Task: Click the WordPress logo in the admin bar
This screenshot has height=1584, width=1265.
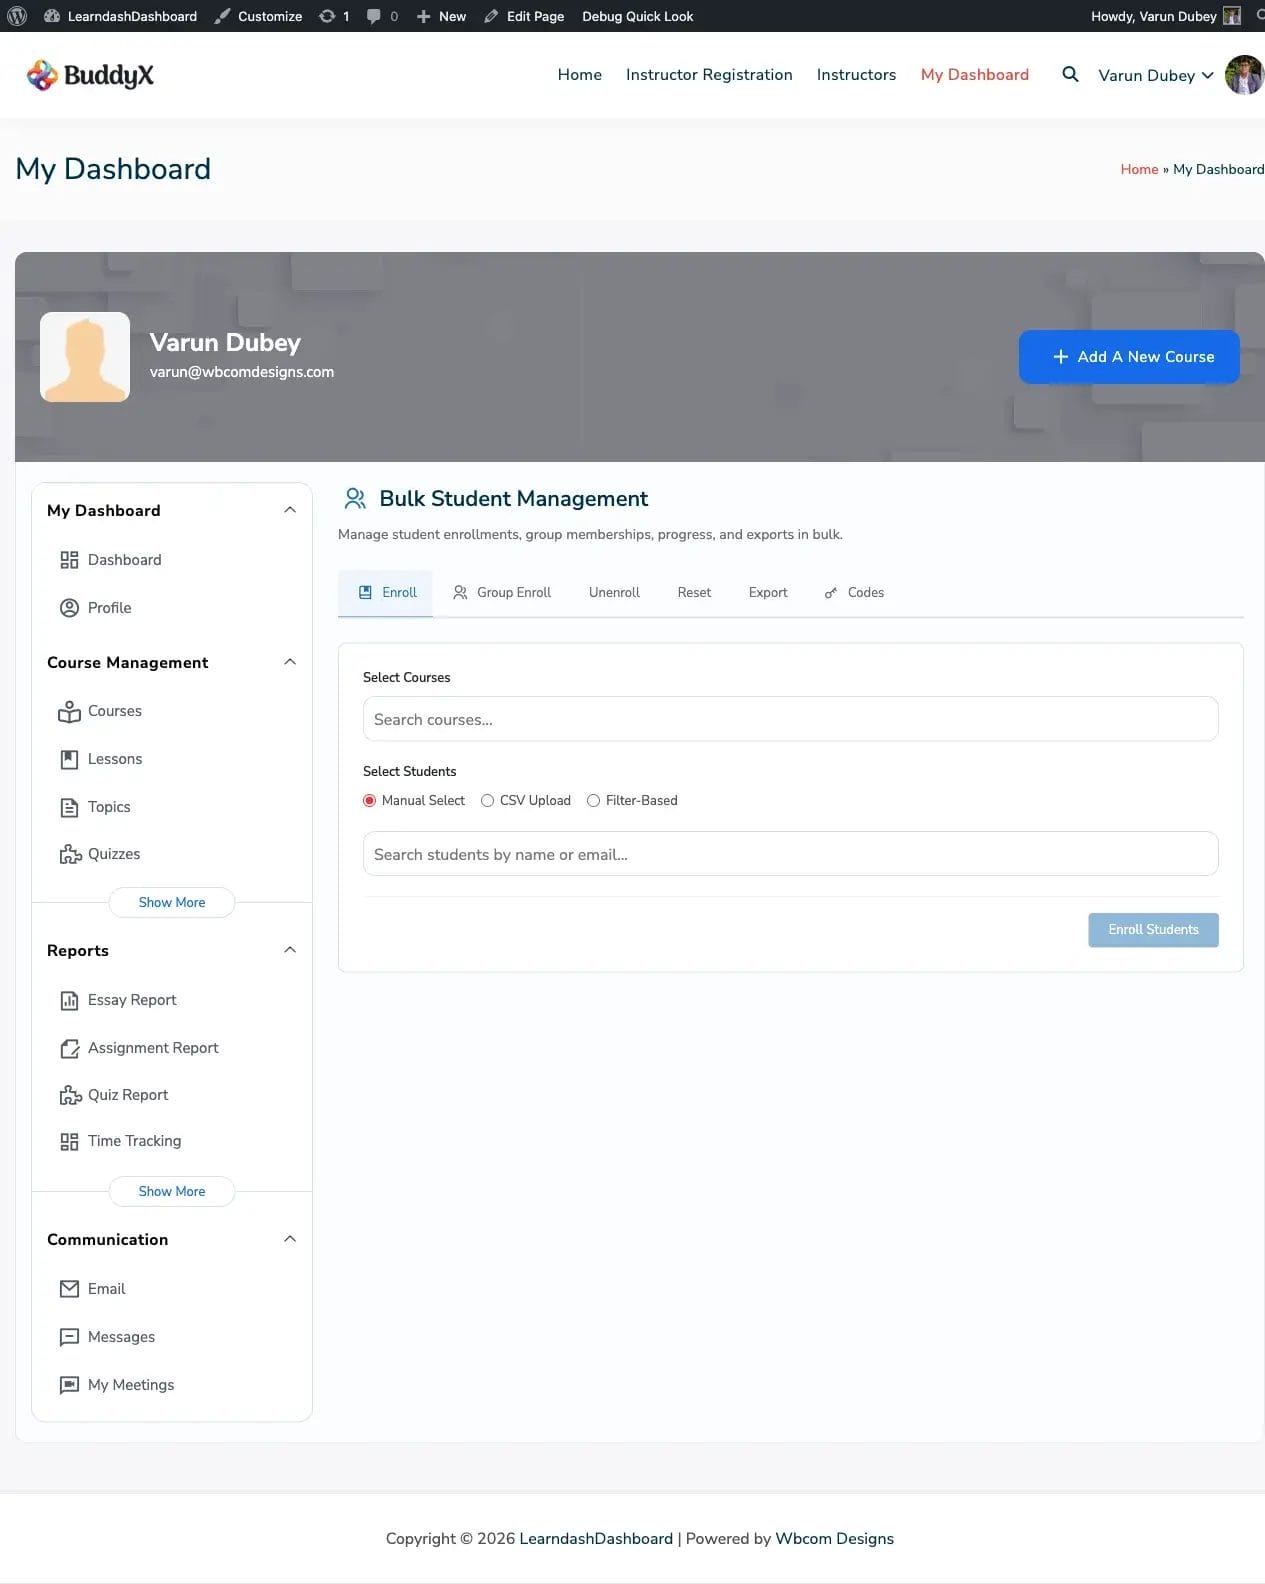Action: (x=17, y=16)
